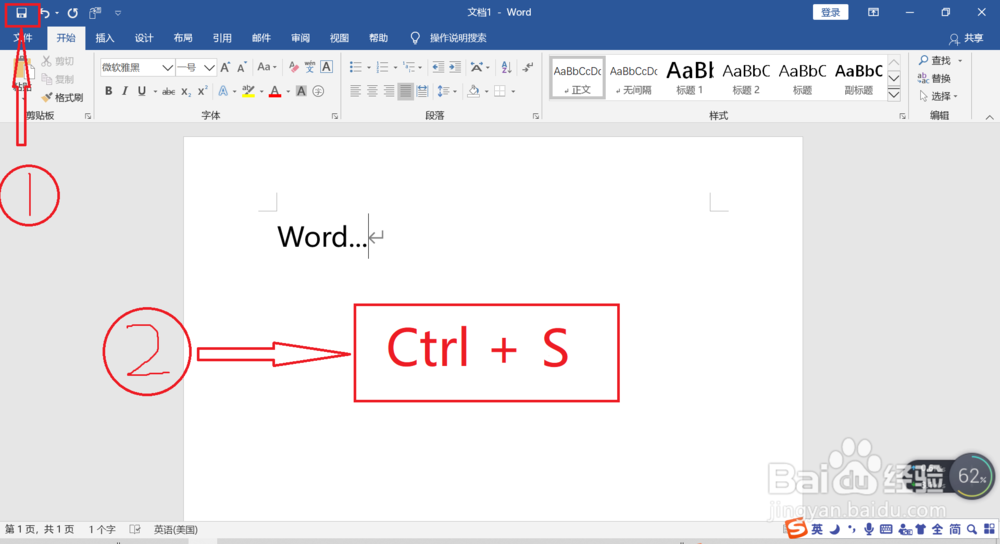The width and height of the screenshot is (1000, 544).
Task: Insert enclosed character (字 in circle) icon
Action: tap(318, 91)
